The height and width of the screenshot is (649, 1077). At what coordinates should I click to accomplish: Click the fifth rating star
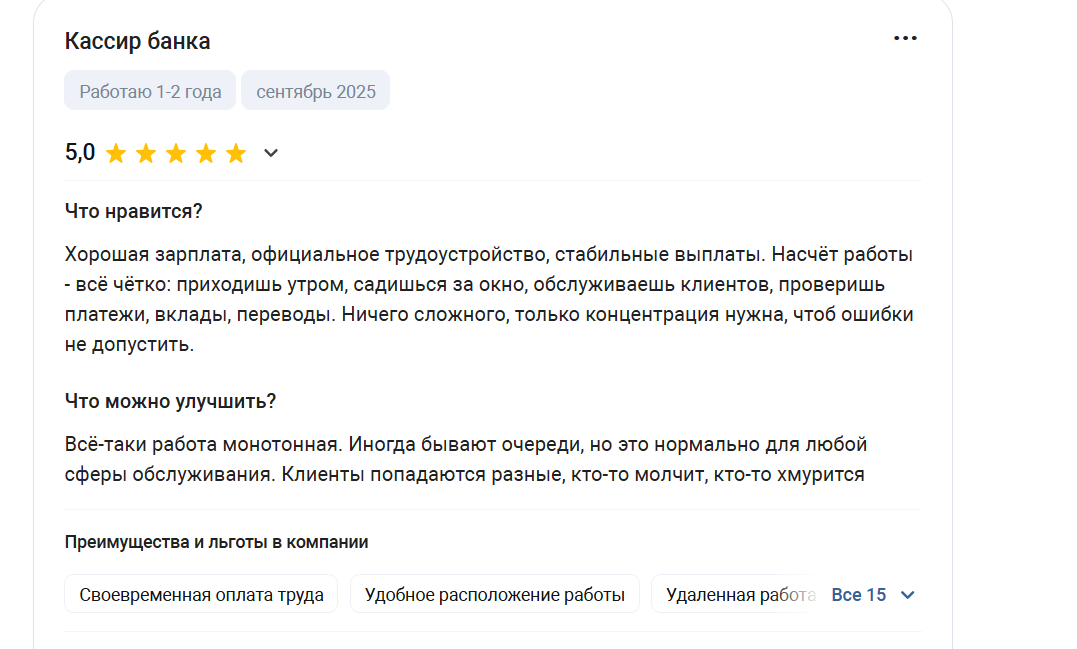[x=236, y=153]
